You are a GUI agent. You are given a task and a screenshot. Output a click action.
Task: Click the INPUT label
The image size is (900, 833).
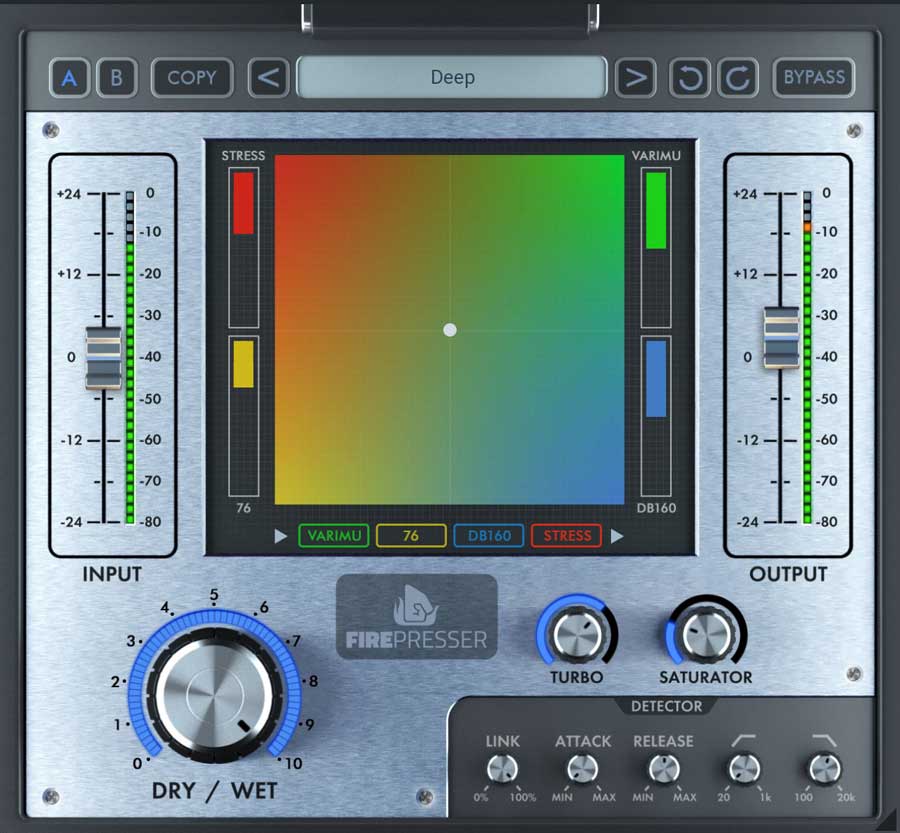coord(112,574)
